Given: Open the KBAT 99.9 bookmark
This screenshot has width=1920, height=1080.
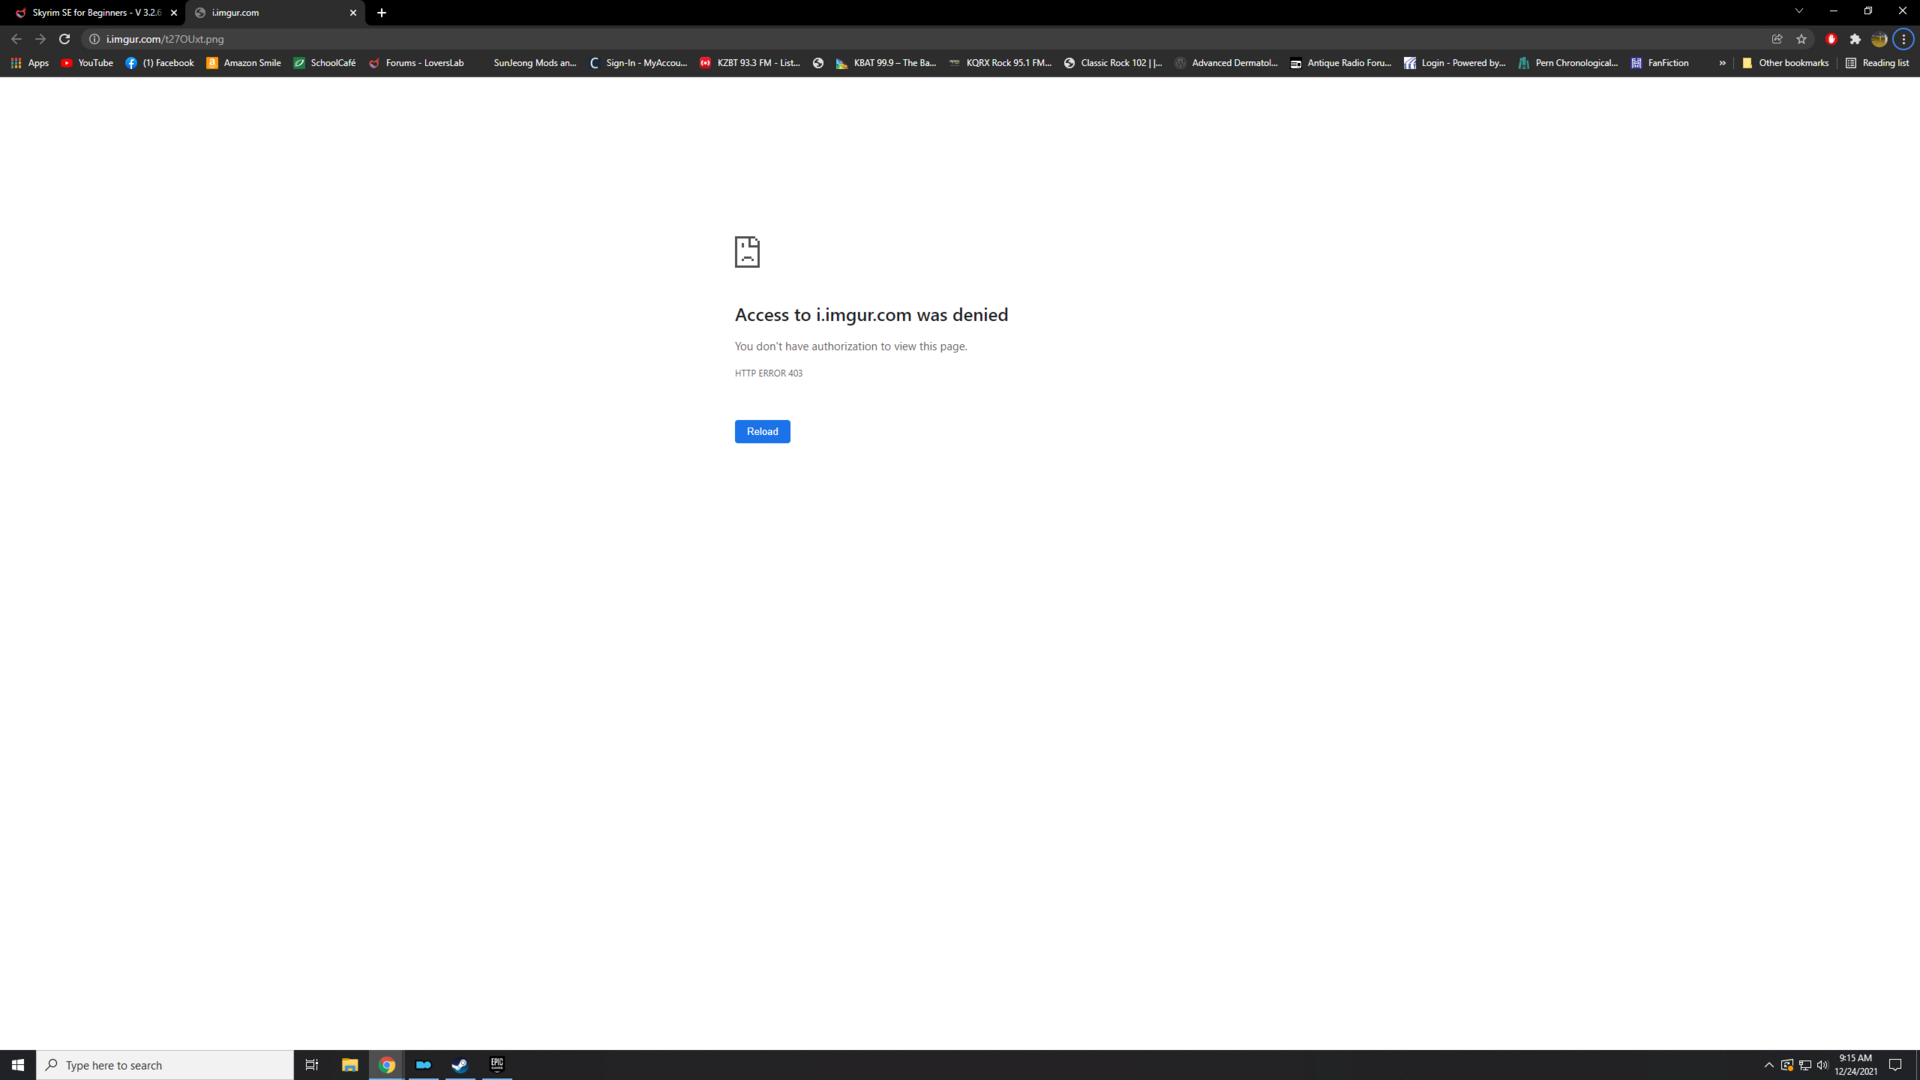Looking at the screenshot, I should (x=886, y=63).
